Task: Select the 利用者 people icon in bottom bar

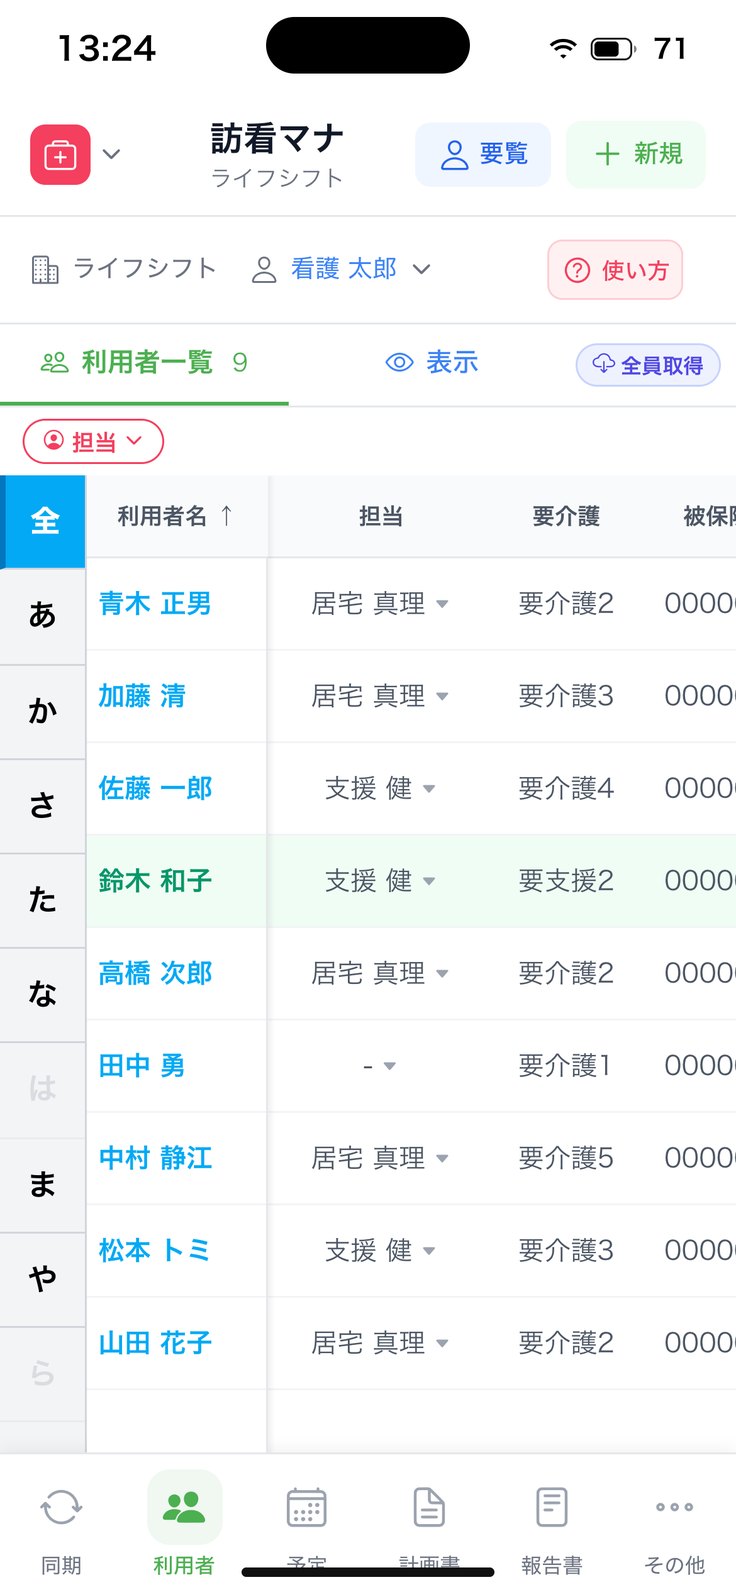Action: tap(184, 1507)
